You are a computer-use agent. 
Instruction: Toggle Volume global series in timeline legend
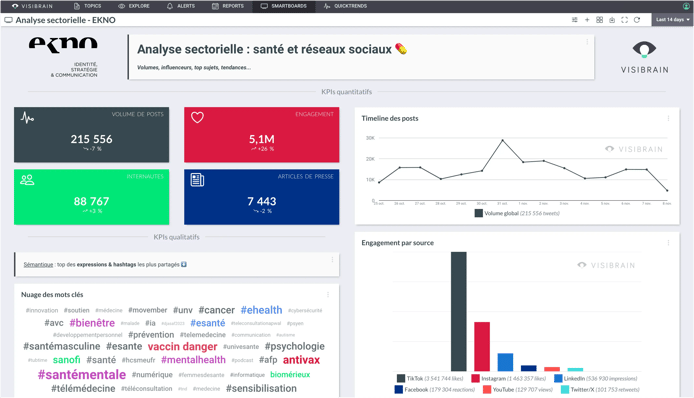pyautogui.click(x=517, y=213)
